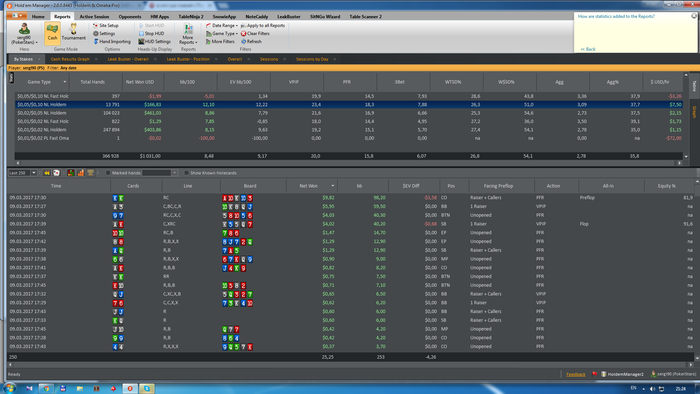Image resolution: width=700 pixels, height=394 pixels.
Task: Open the Marked hands combo box
Action: tap(159, 173)
